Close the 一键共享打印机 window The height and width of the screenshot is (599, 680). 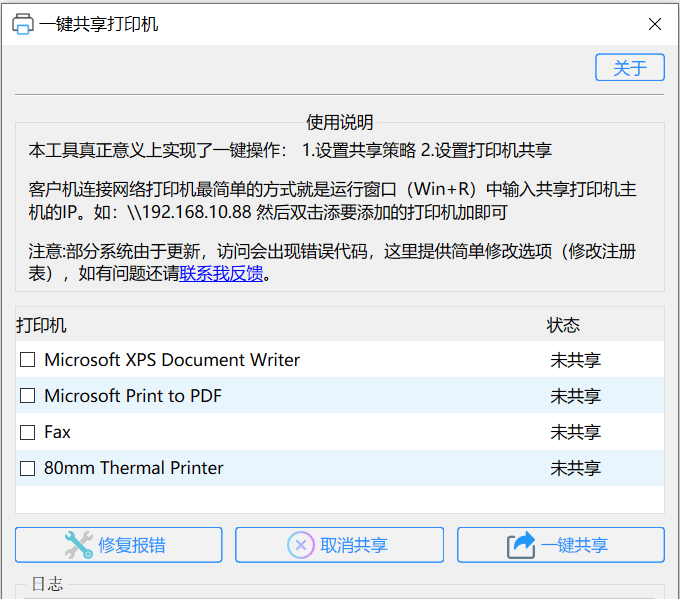[655, 24]
